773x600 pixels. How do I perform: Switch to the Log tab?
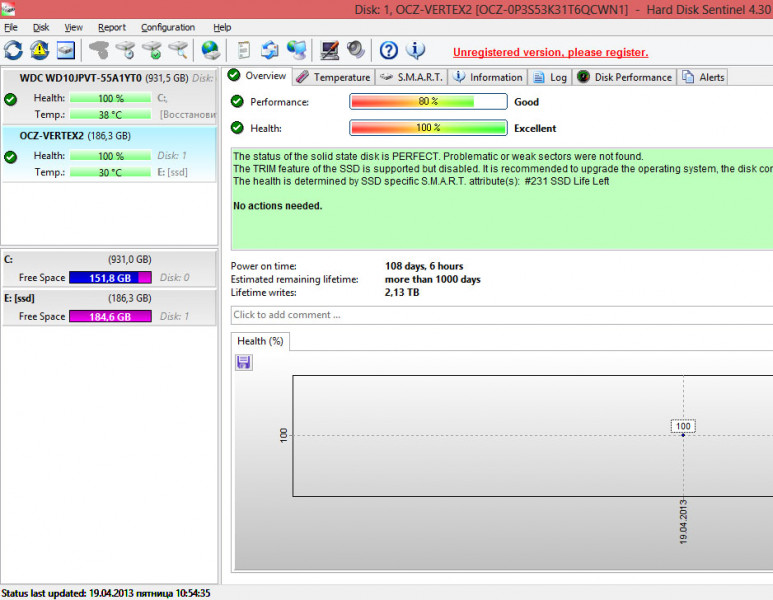(x=550, y=77)
